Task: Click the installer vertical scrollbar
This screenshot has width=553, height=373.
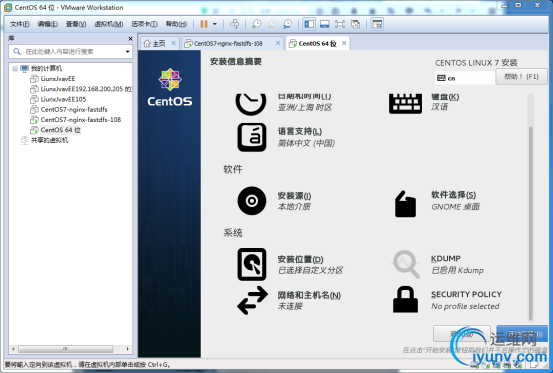Action: point(530,223)
